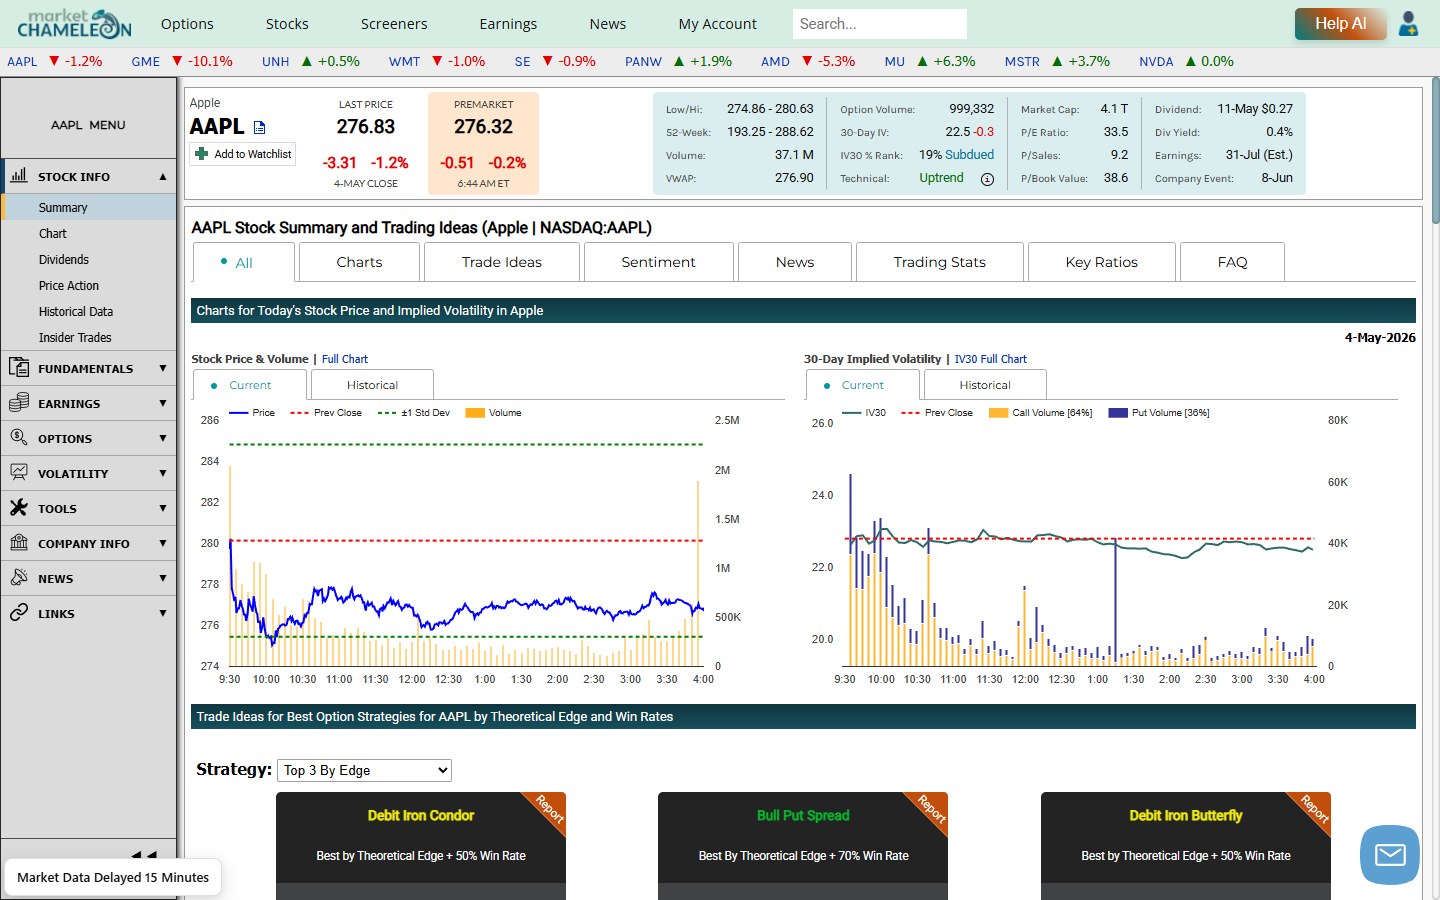Viewport: 1440px width, 900px height.
Task: Open the FAQ tab
Action: pyautogui.click(x=1232, y=262)
